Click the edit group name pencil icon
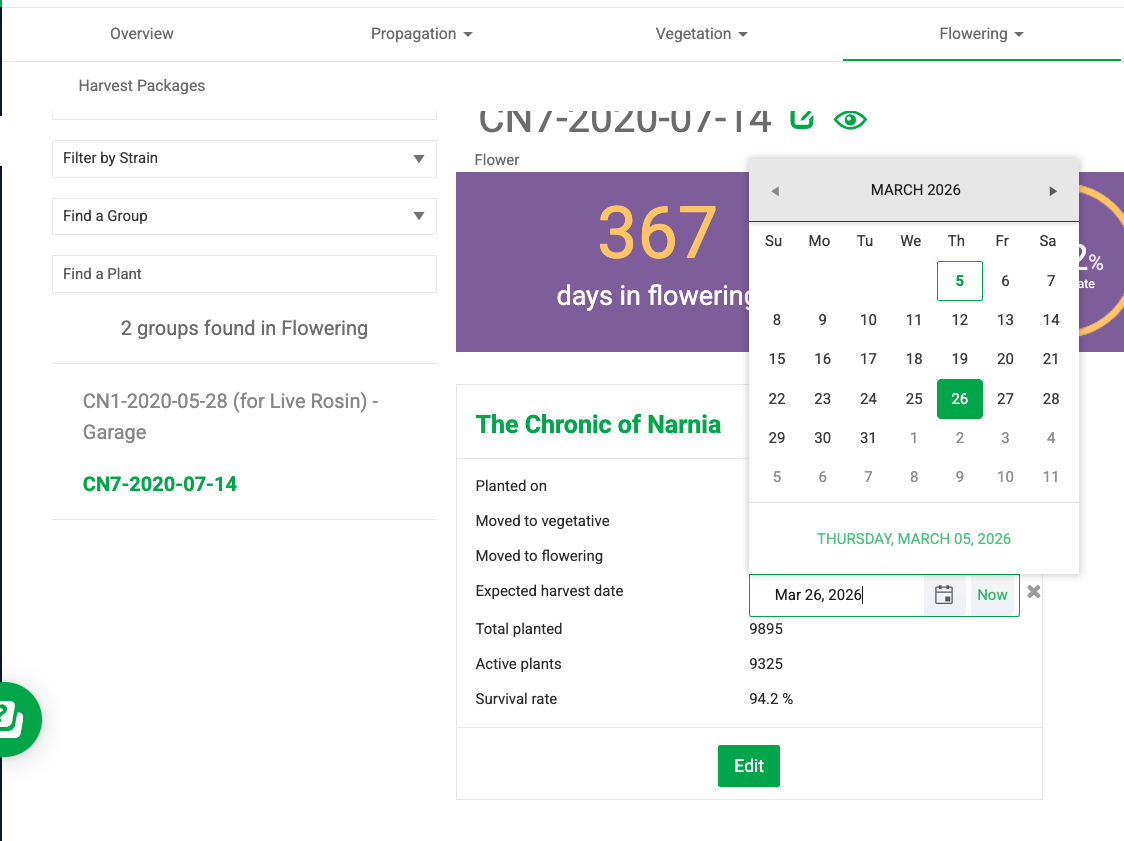Screen dimensions: 1124x841 tap(801, 119)
